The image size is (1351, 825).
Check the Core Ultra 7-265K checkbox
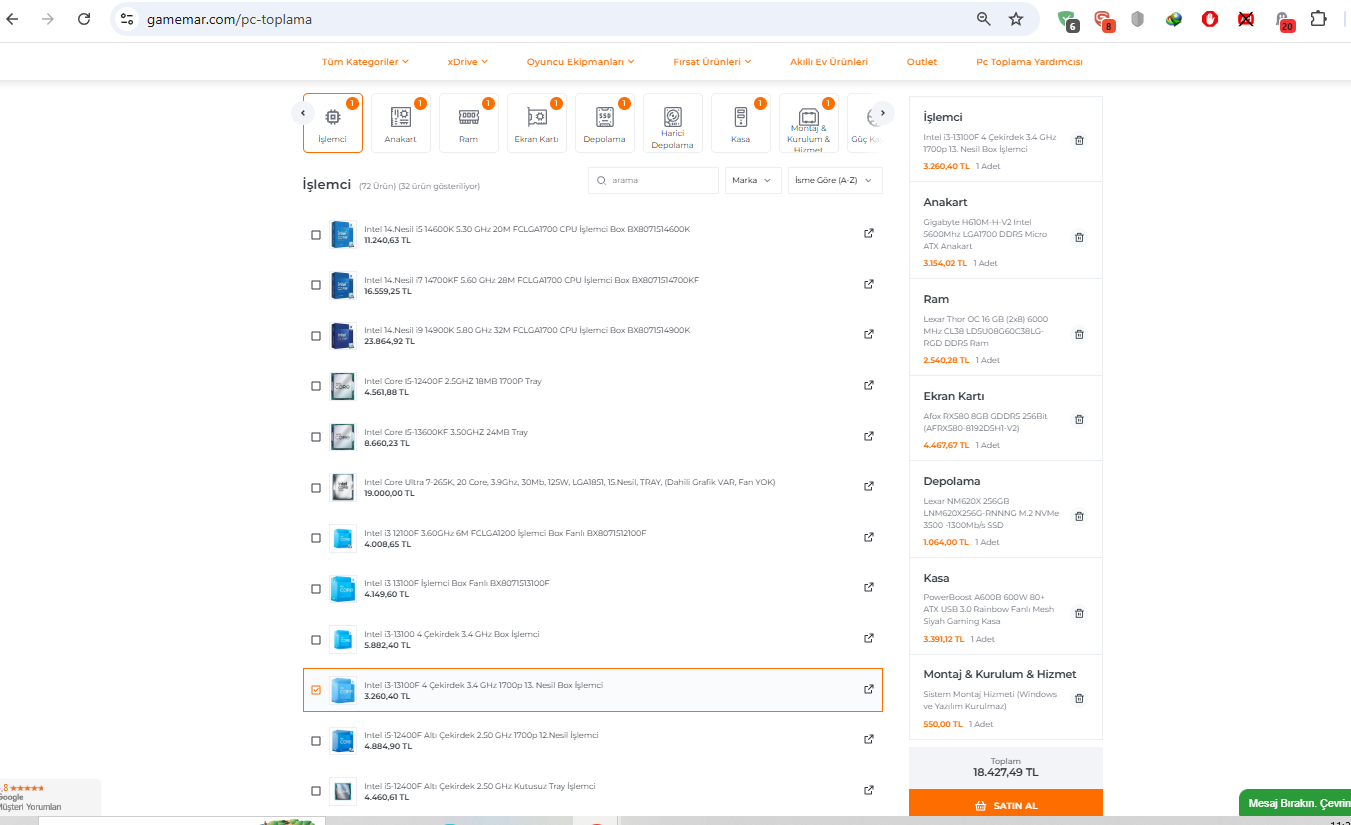point(316,488)
